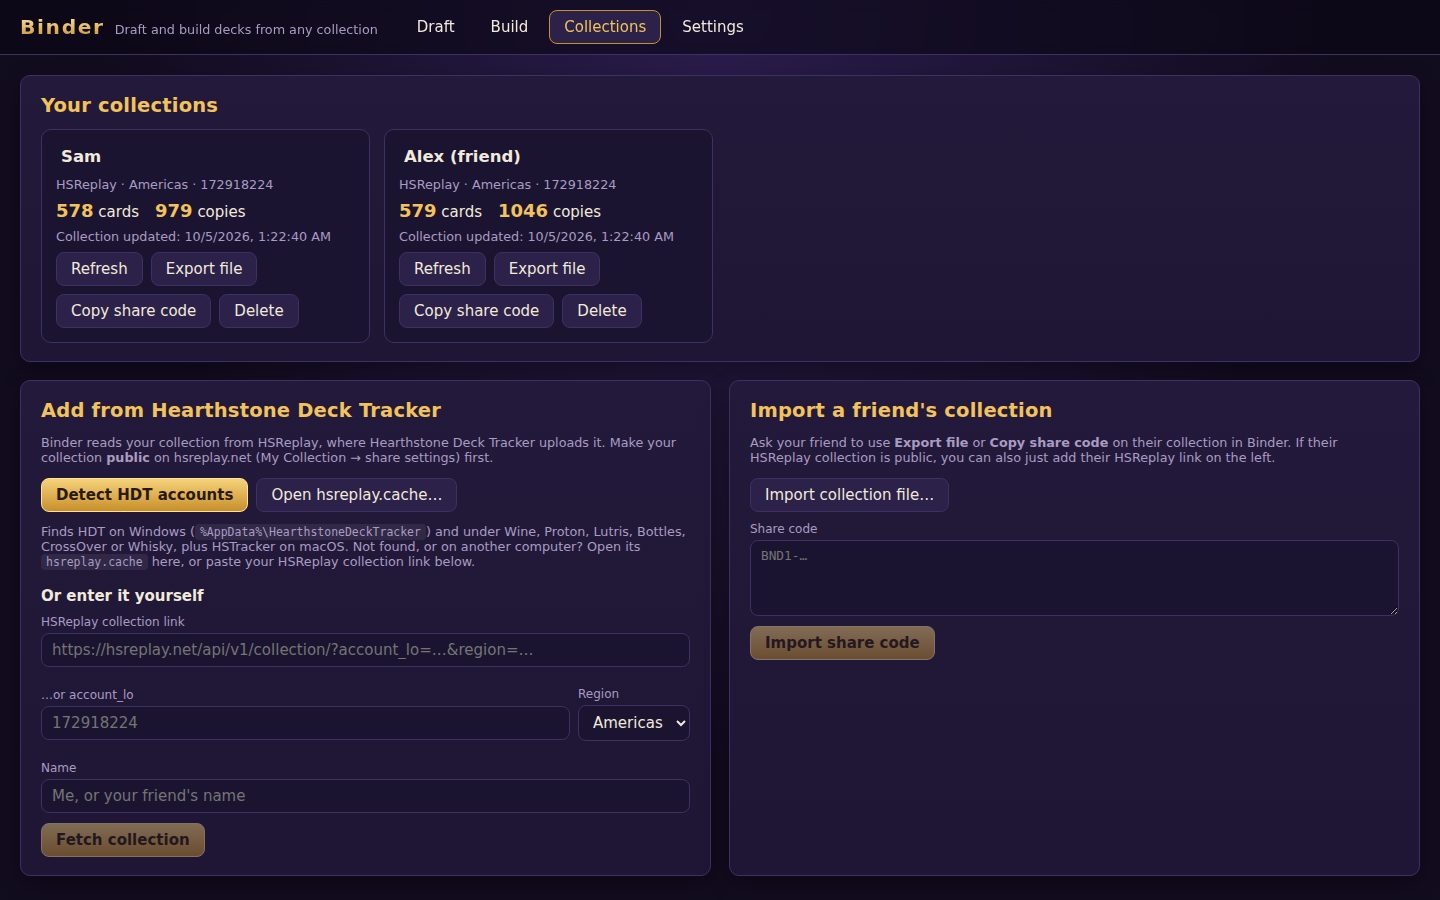Delete Sam's collection

tap(259, 311)
